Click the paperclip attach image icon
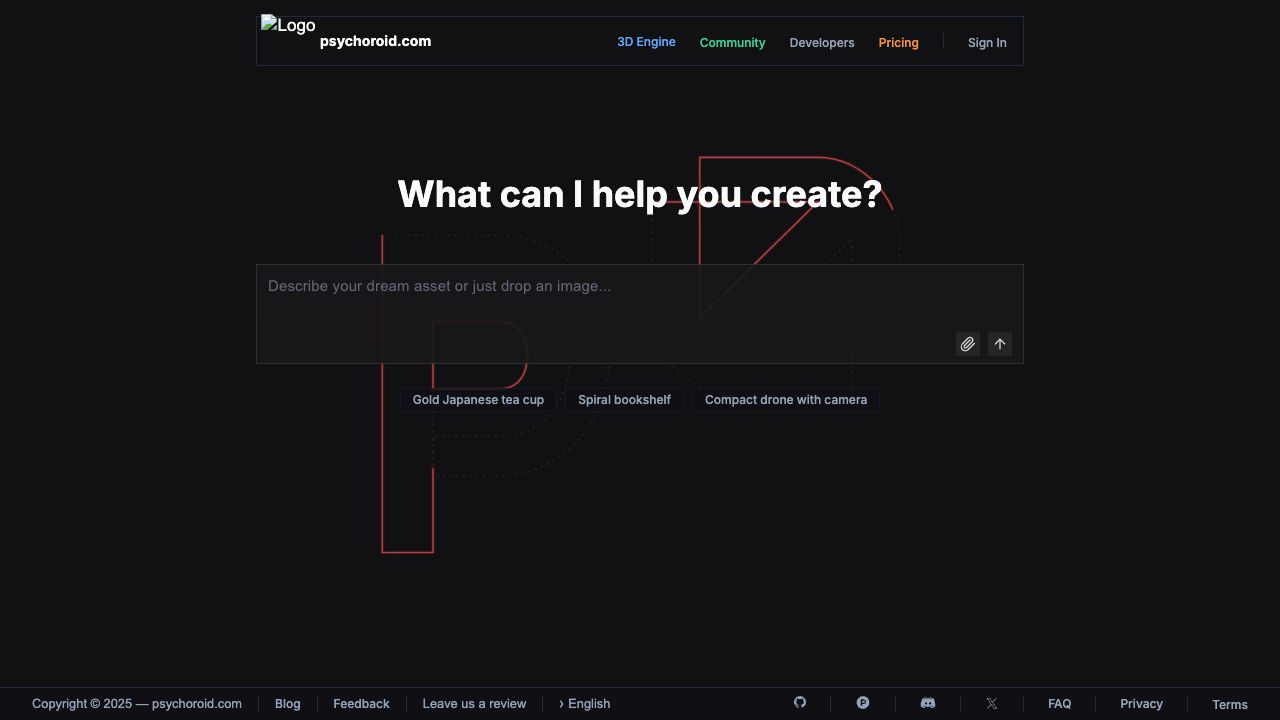1280x720 pixels. [x=967, y=344]
